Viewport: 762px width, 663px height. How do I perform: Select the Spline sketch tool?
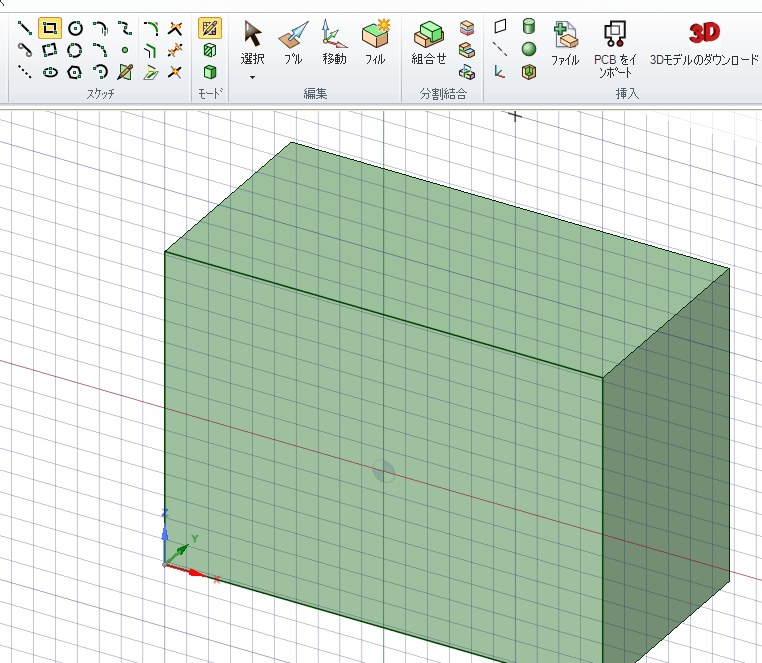click(125, 28)
